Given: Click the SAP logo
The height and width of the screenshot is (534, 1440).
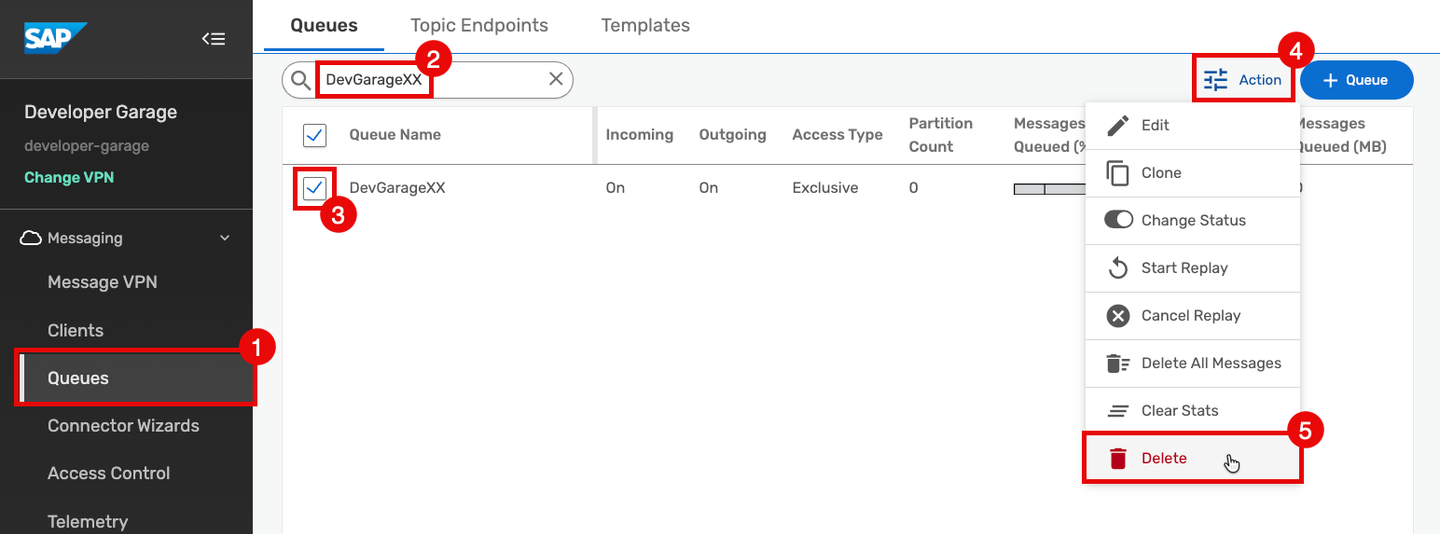Looking at the screenshot, I should pos(56,37).
